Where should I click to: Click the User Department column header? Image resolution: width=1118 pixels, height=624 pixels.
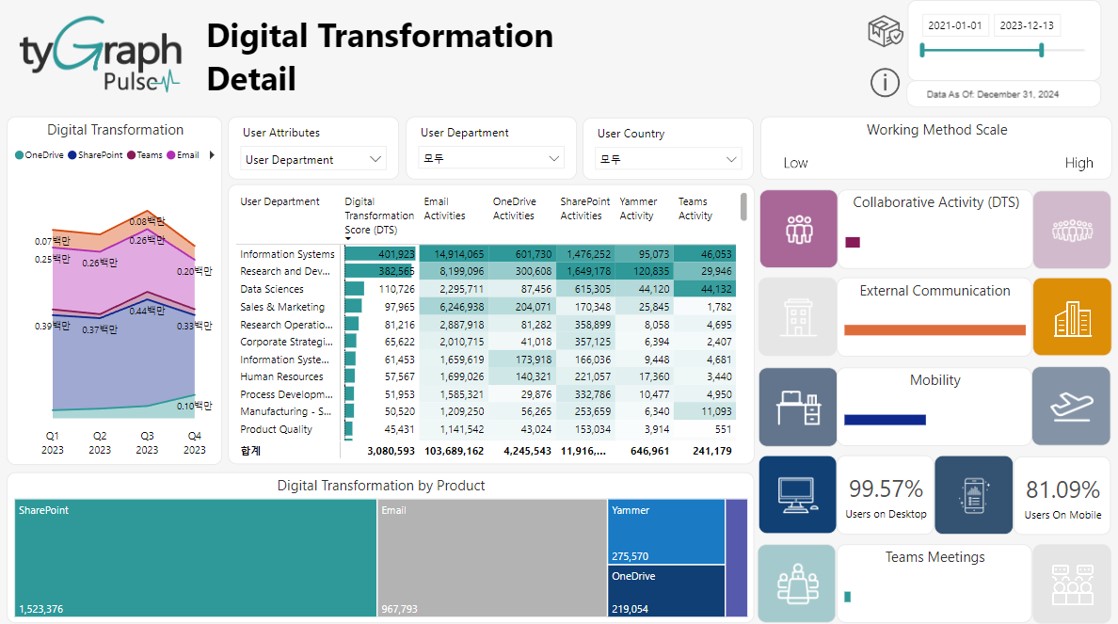pos(280,202)
